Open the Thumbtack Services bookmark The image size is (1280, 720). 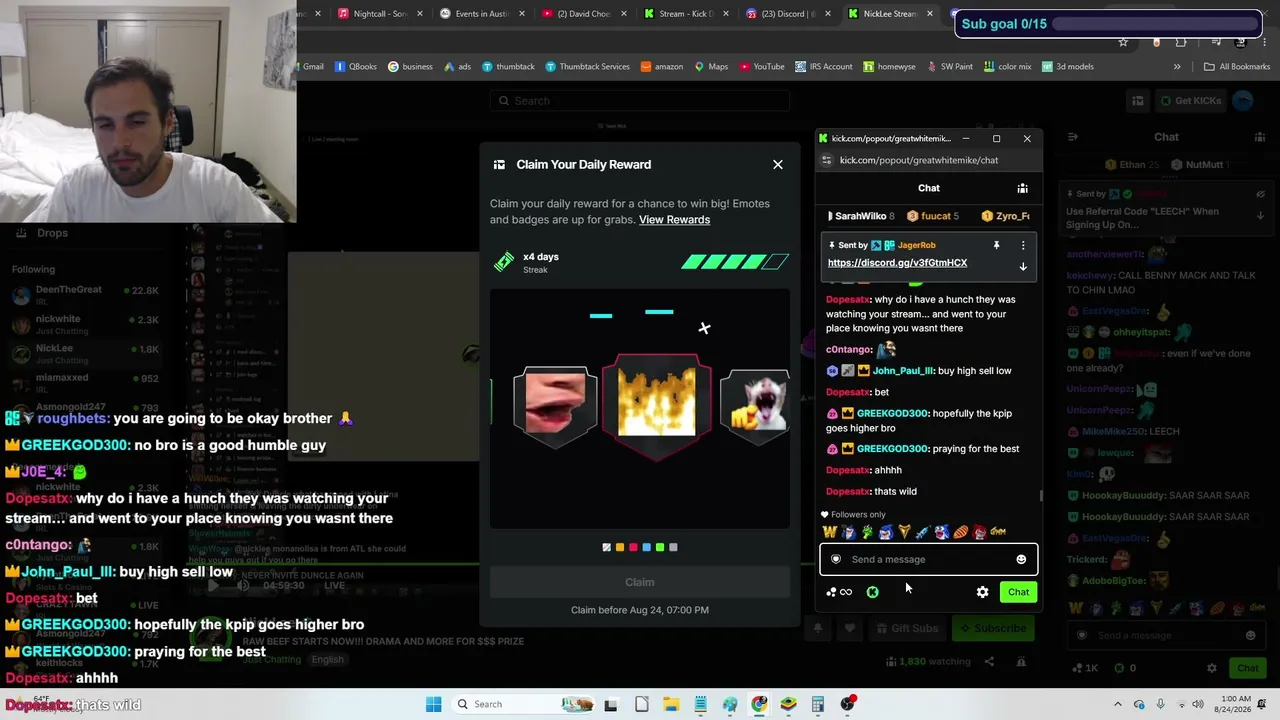point(587,67)
